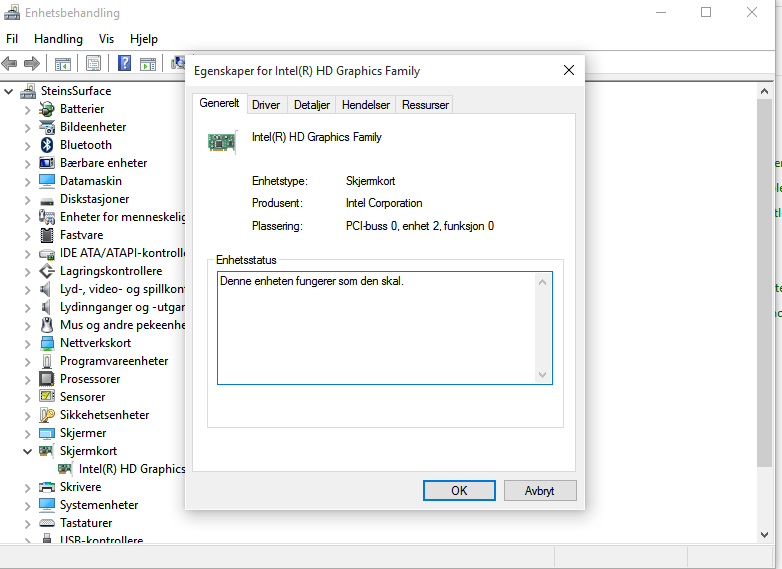
Task: Click the action pane toggle toolbar icon
Action: [148, 63]
